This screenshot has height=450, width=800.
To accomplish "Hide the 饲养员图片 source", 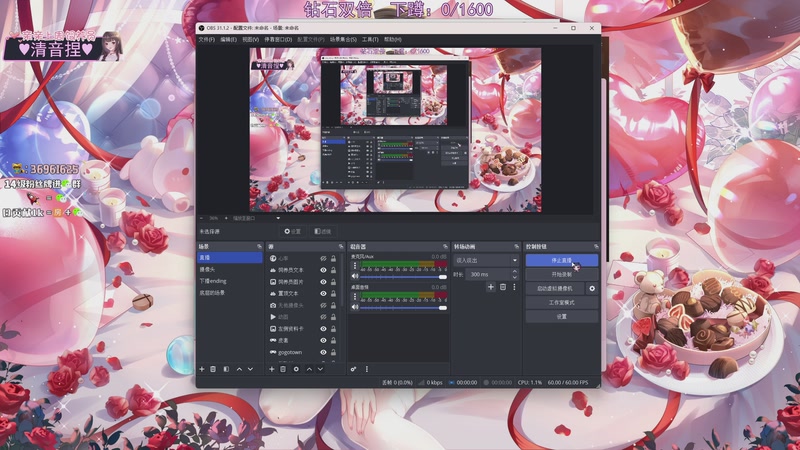I will tap(323, 282).
